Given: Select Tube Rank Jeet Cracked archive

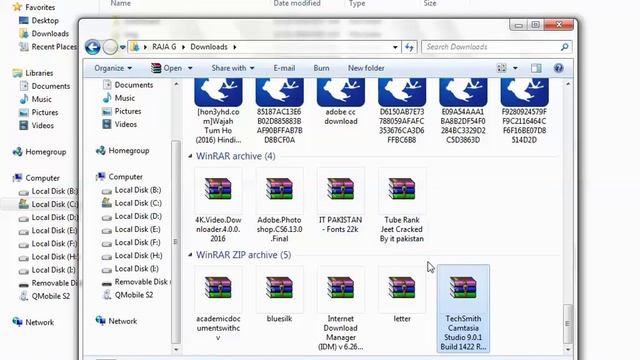Looking at the screenshot, I should pyautogui.click(x=402, y=205).
